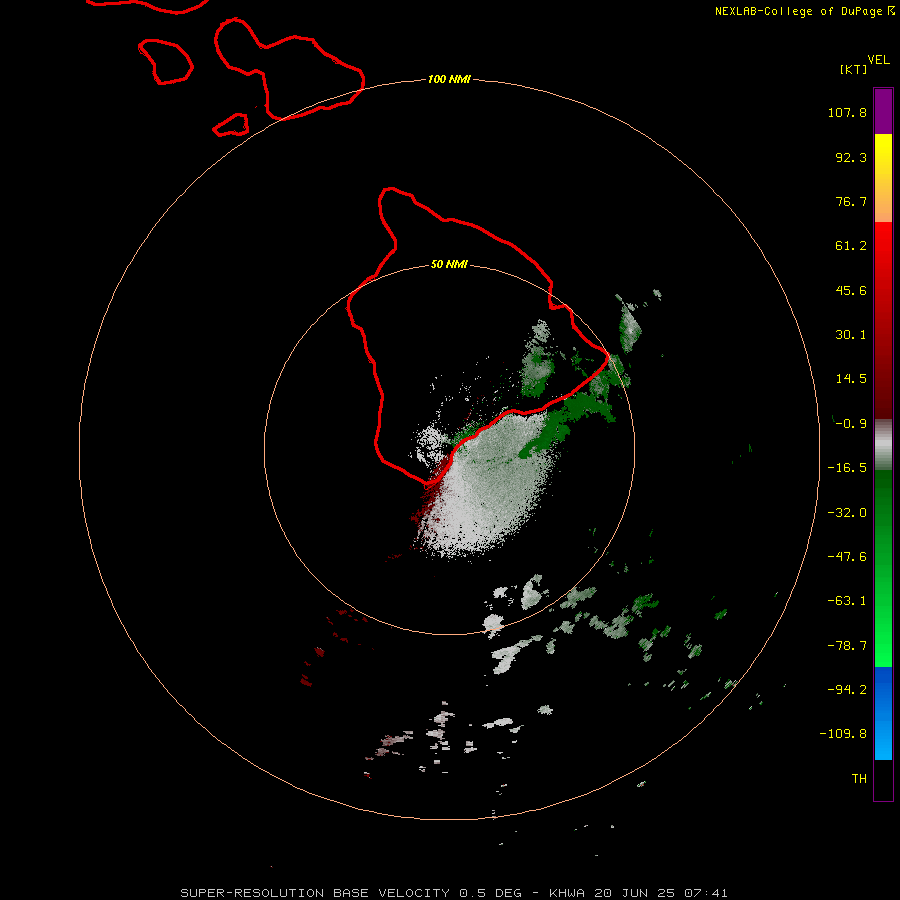Click the 45.6 legend value
This screenshot has width=900, height=900.
[851, 290]
